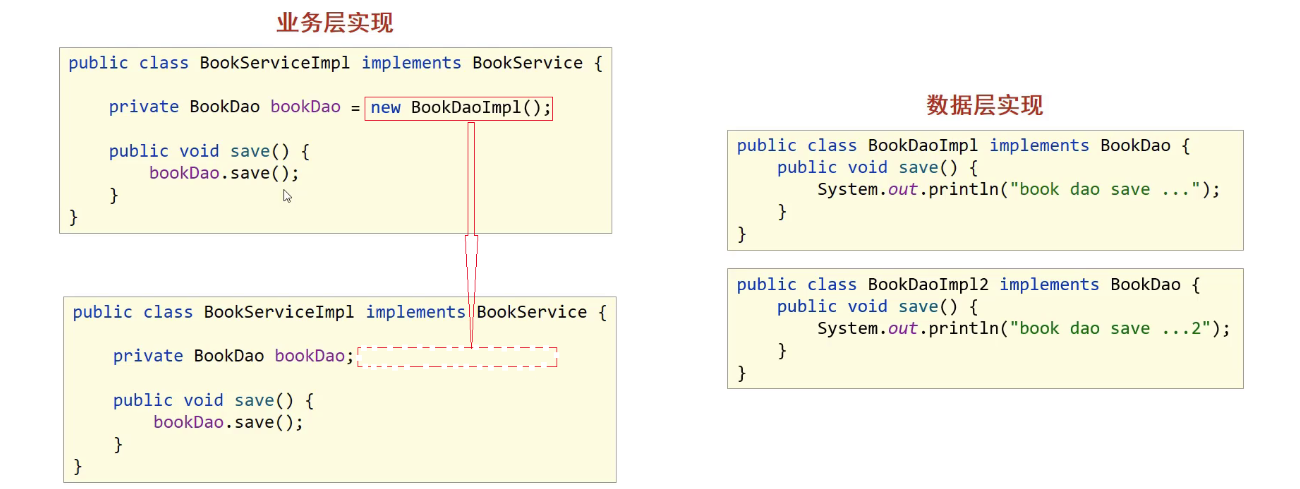1300x489 pixels.
Task: Click the code line private BookDao bookDao;
Action: point(234,356)
